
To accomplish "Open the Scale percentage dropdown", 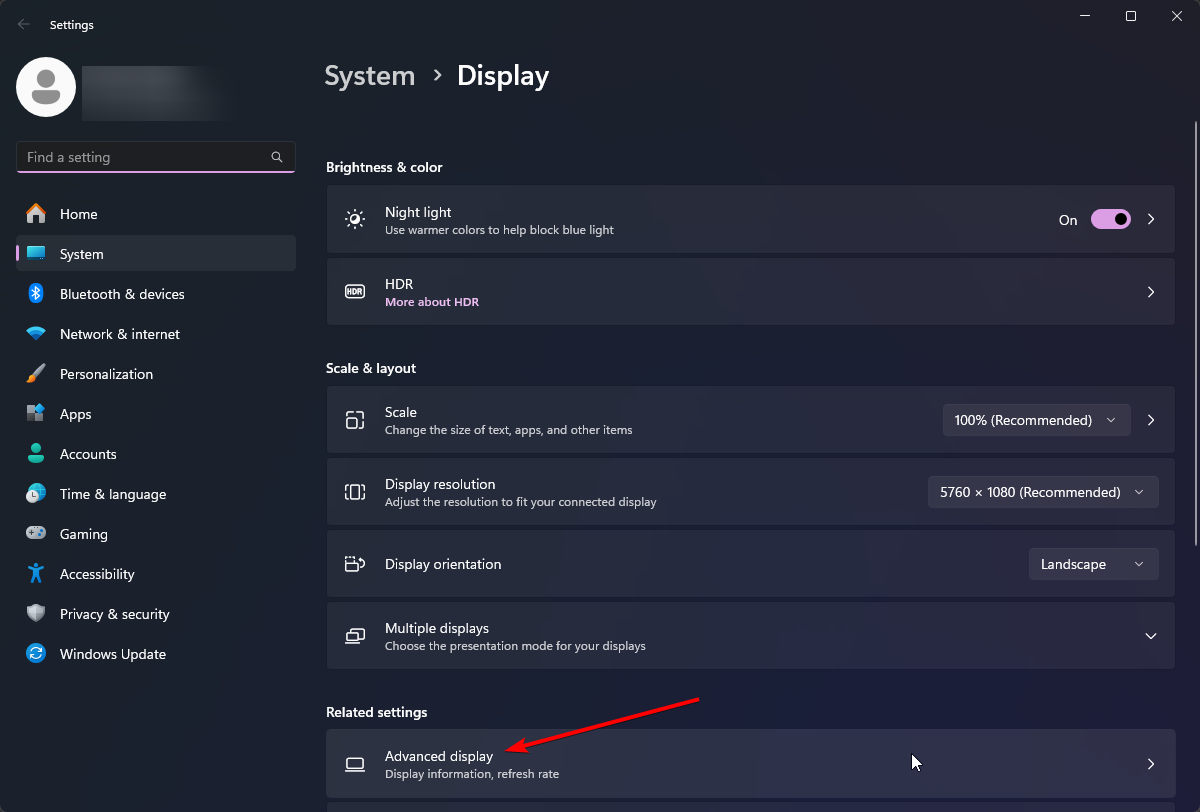I will pyautogui.click(x=1037, y=420).
